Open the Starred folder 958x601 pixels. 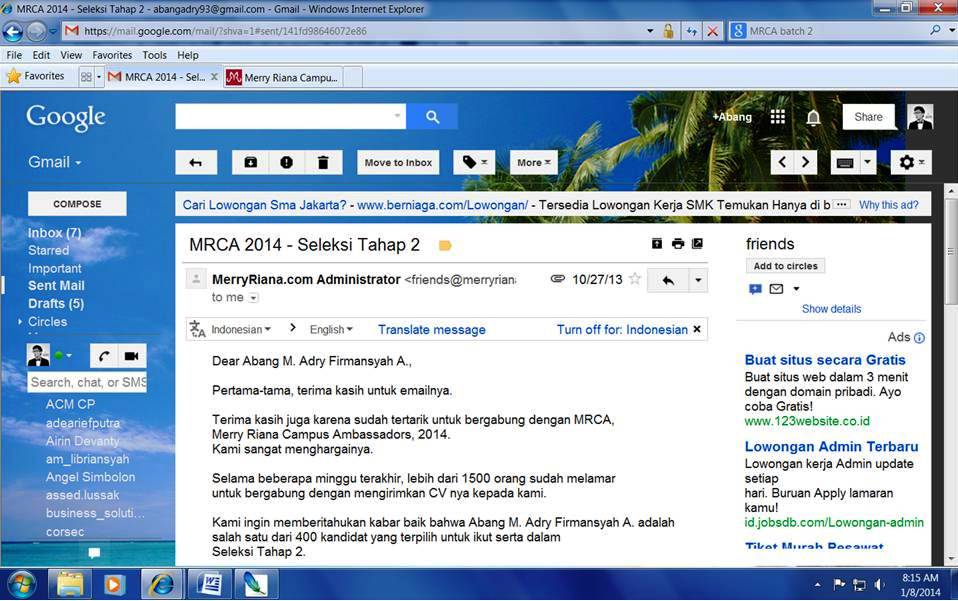48,250
